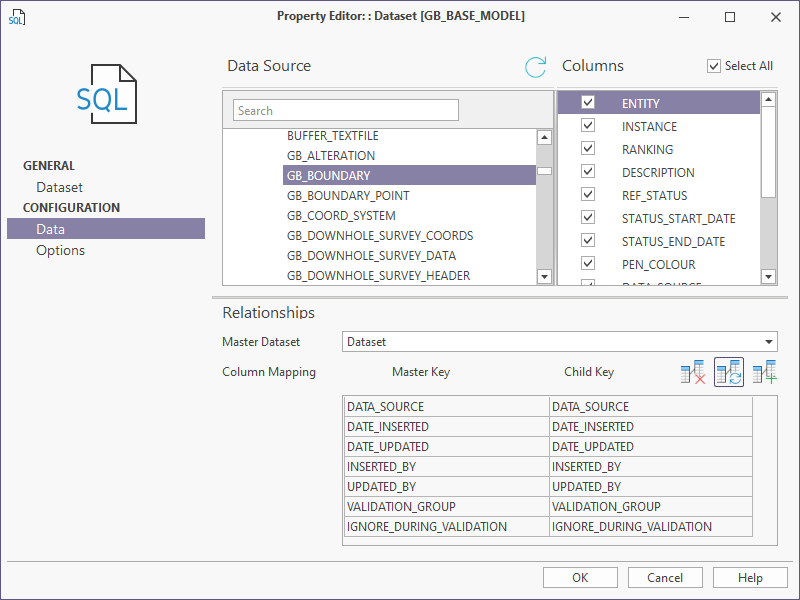Screen dimensions: 800x600
Task: Uncheck the RANKING column checkbox
Action: (x=588, y=149)
